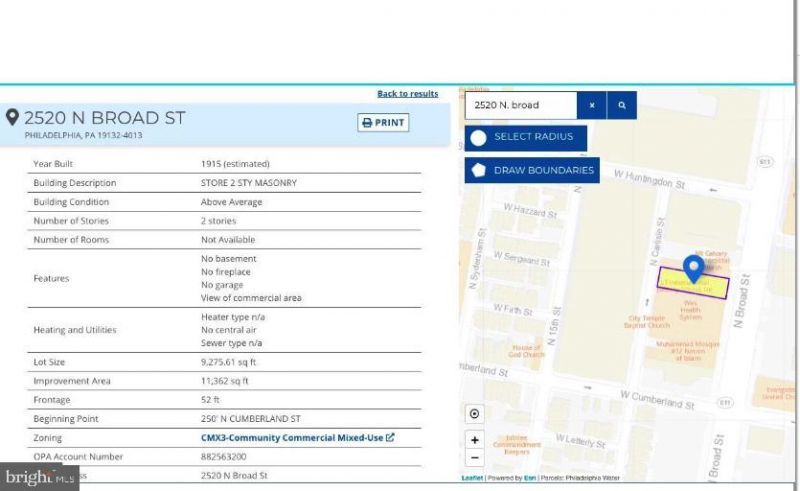Click the location pin icon beside address heading
Screen dimensions: 800x491
pyautogui.click(x=13, y=118)
